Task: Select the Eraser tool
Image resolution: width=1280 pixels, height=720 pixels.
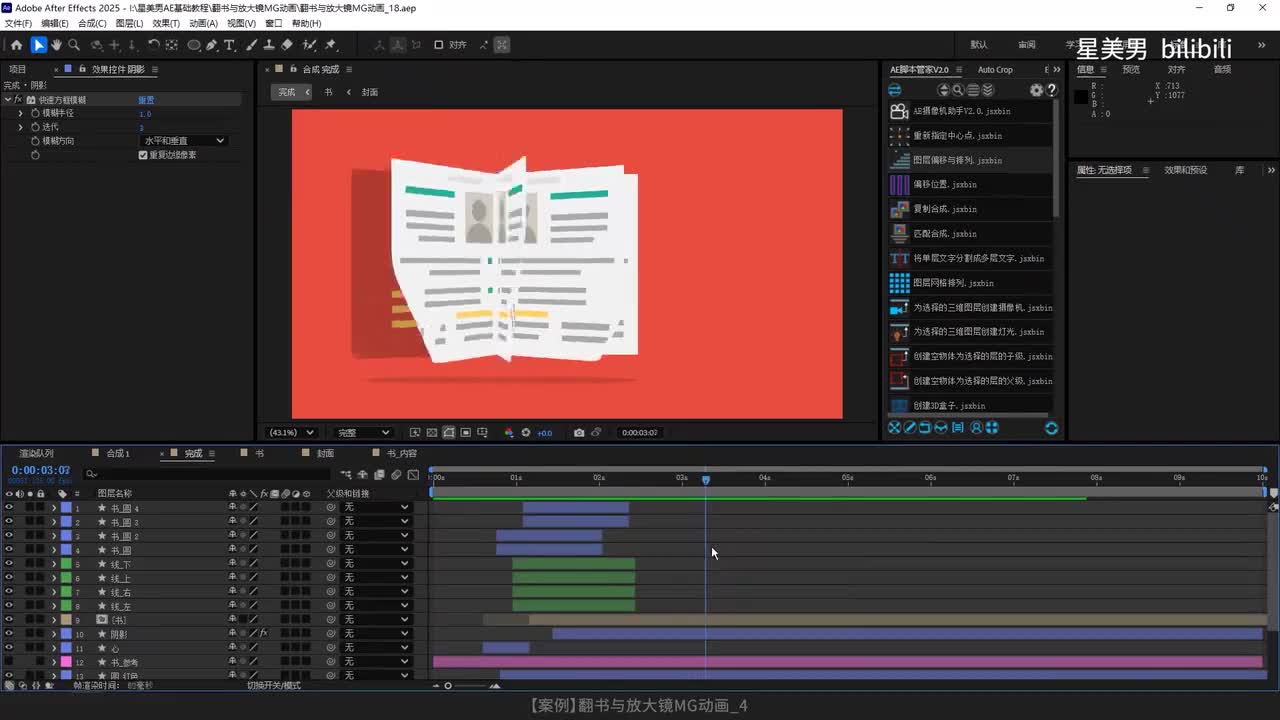Action: tap(287, 45)
